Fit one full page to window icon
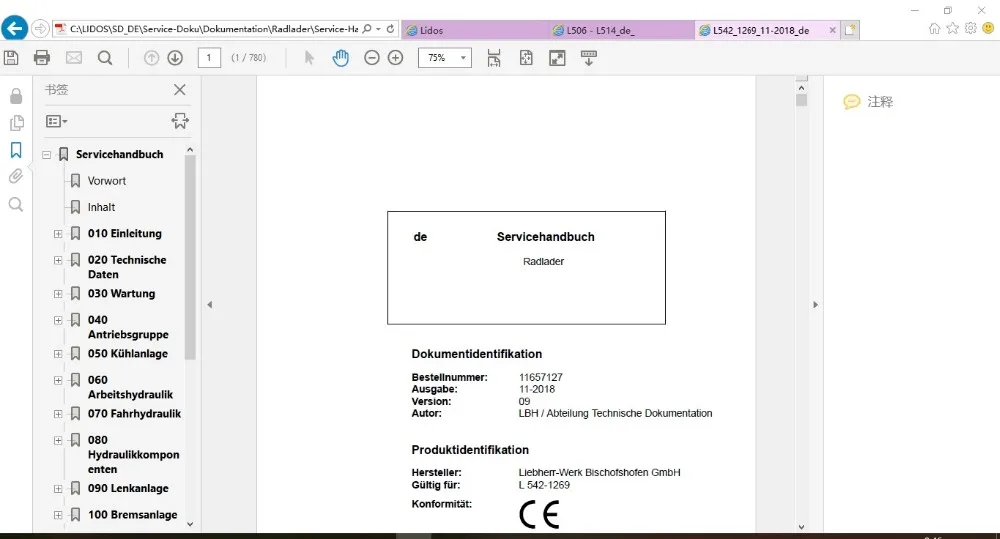Viewport: 1000px width, 539px height. point(526,58)
